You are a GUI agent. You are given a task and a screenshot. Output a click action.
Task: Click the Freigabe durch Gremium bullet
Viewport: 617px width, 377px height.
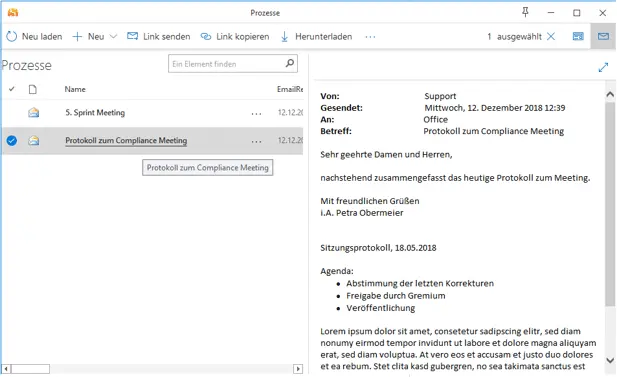point(395,296)
